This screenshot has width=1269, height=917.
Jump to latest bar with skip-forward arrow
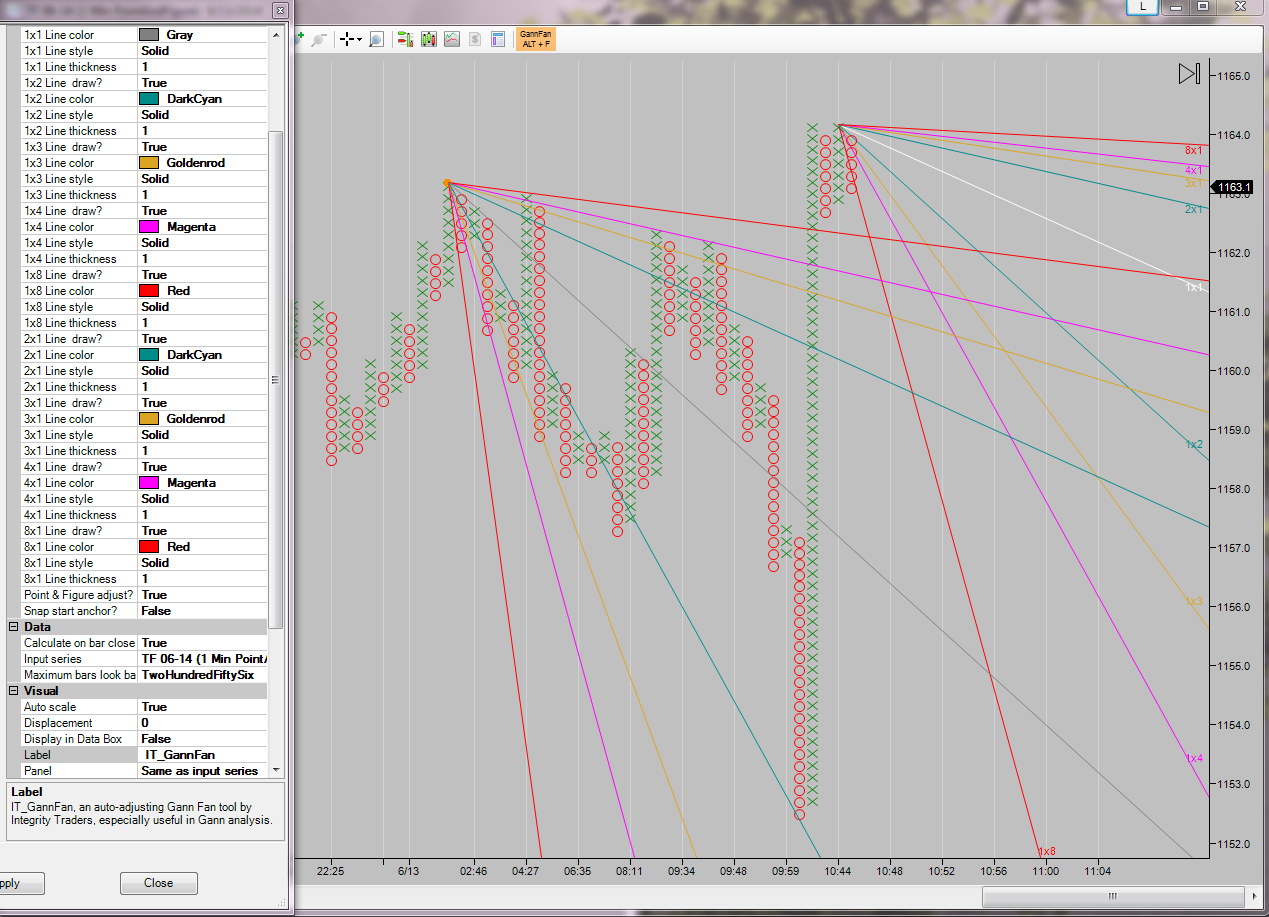tap(1189, 74)
